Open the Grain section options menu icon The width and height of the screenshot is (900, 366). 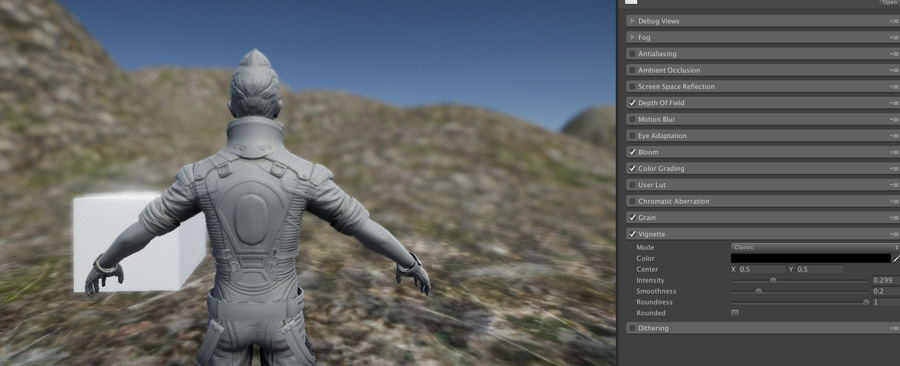click(x=895, y=218)
